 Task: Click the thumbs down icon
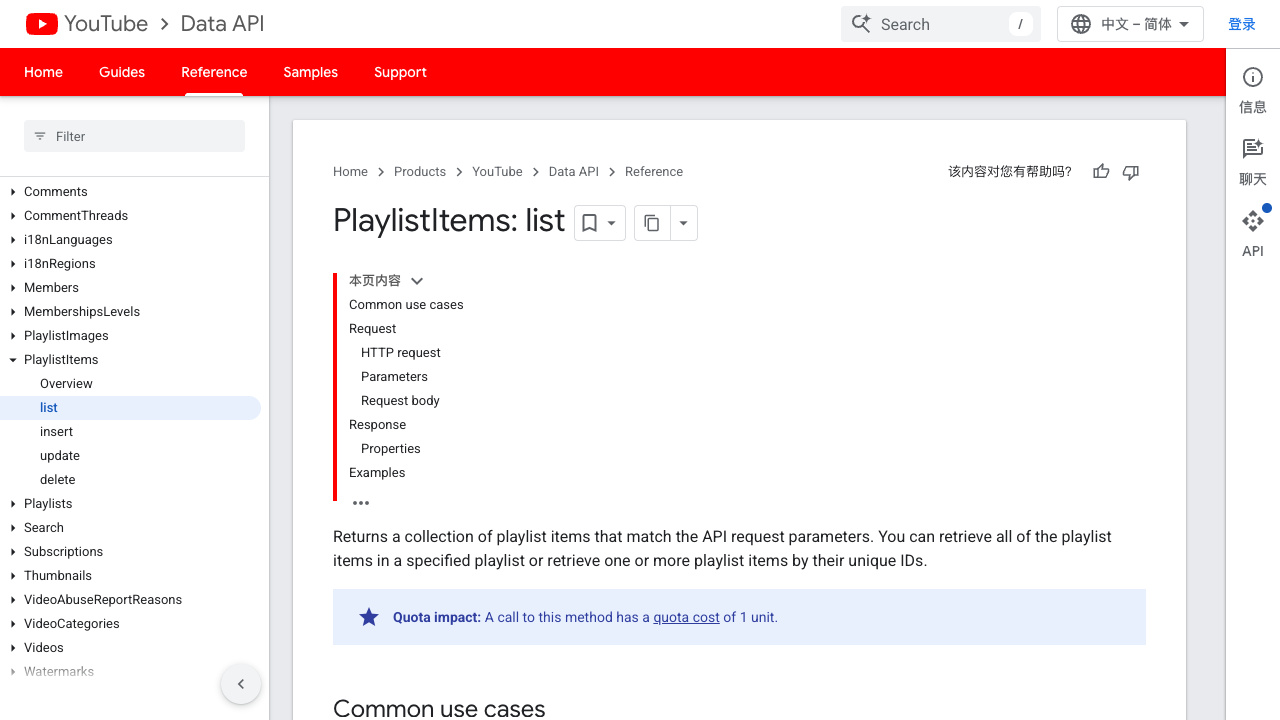(1131, 172)
